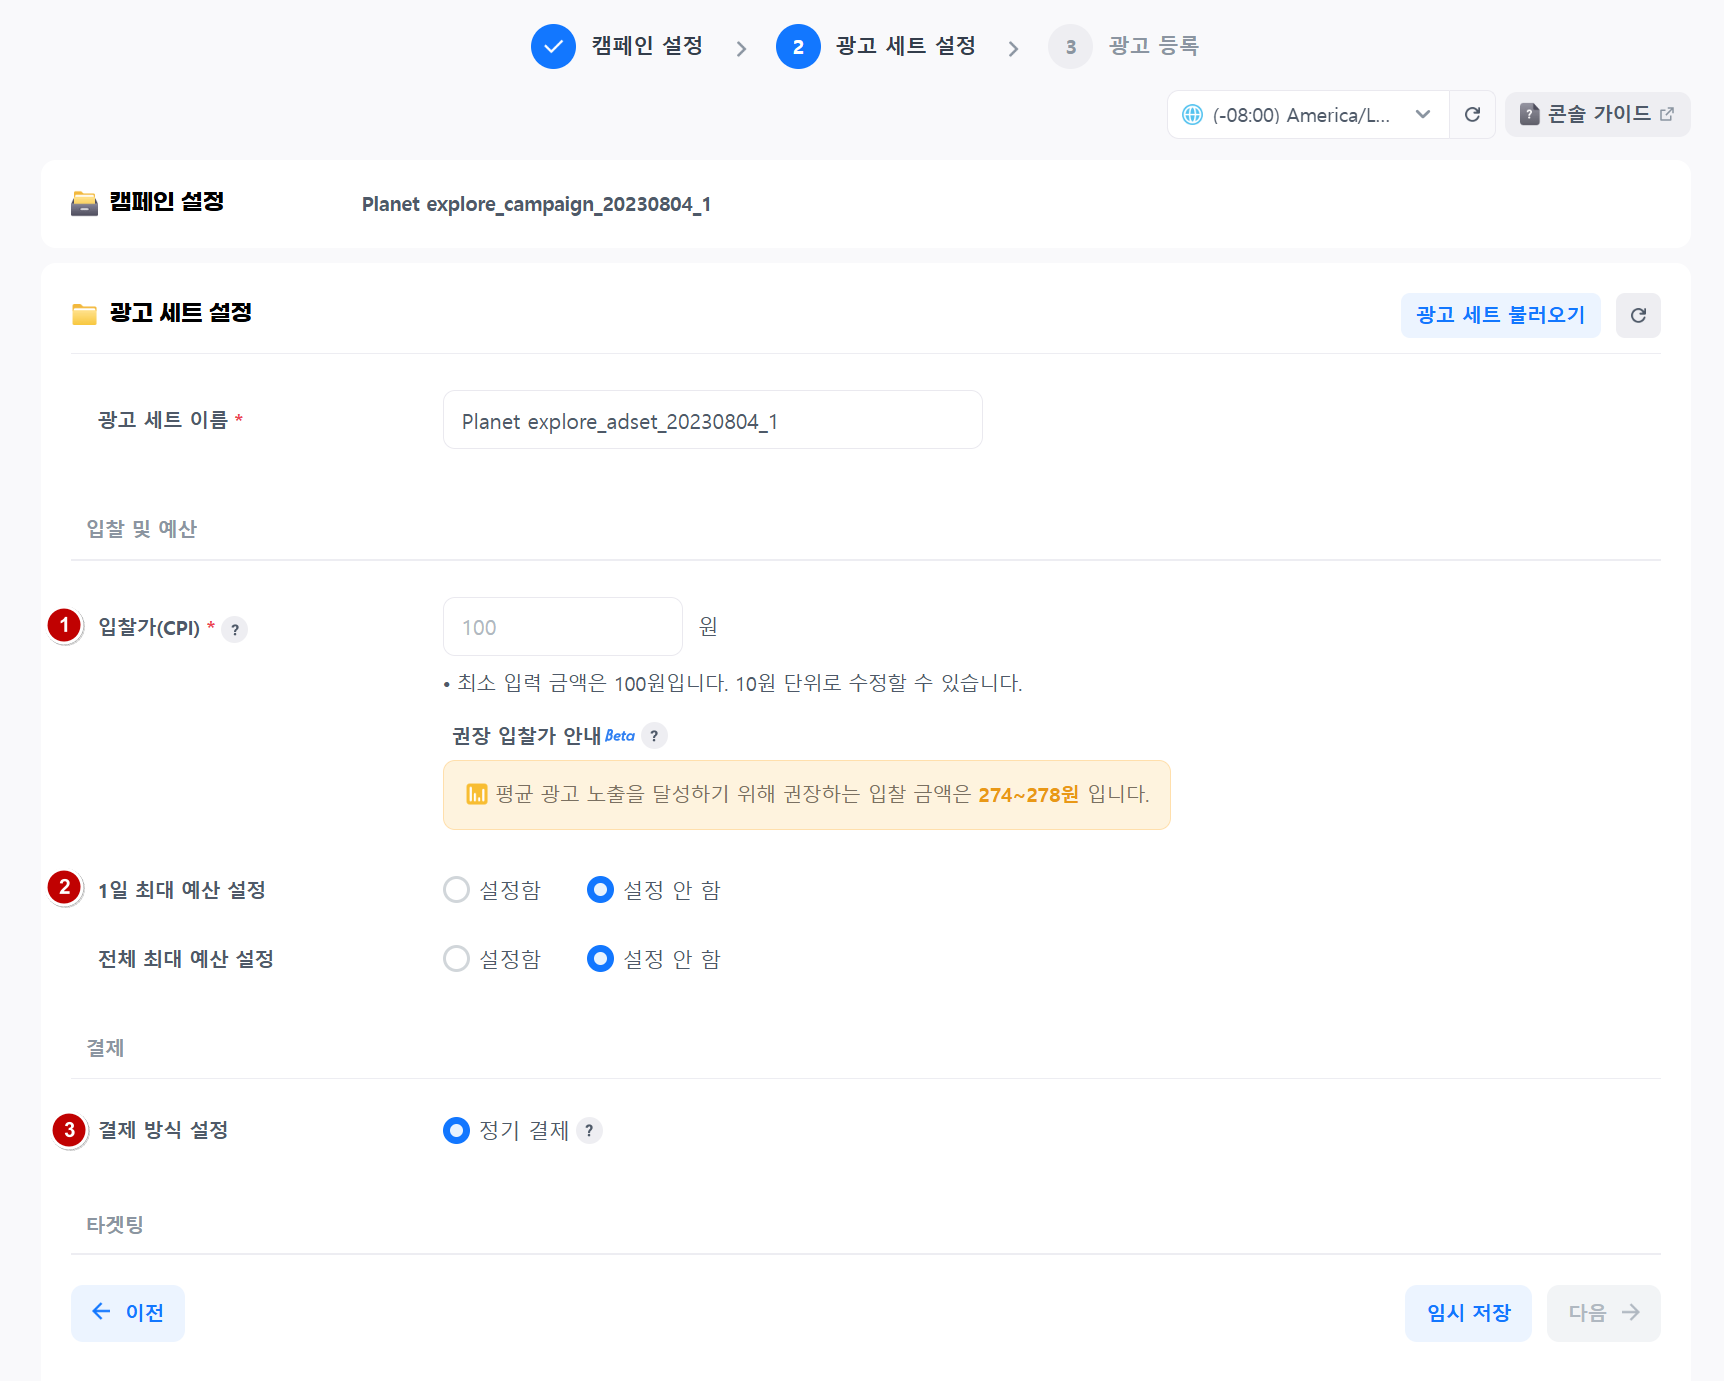Viewport: 1724px width, 1381px height.
Task: Select 설정 안 함 for 1일 최대 예산
Action: [600, 890]
